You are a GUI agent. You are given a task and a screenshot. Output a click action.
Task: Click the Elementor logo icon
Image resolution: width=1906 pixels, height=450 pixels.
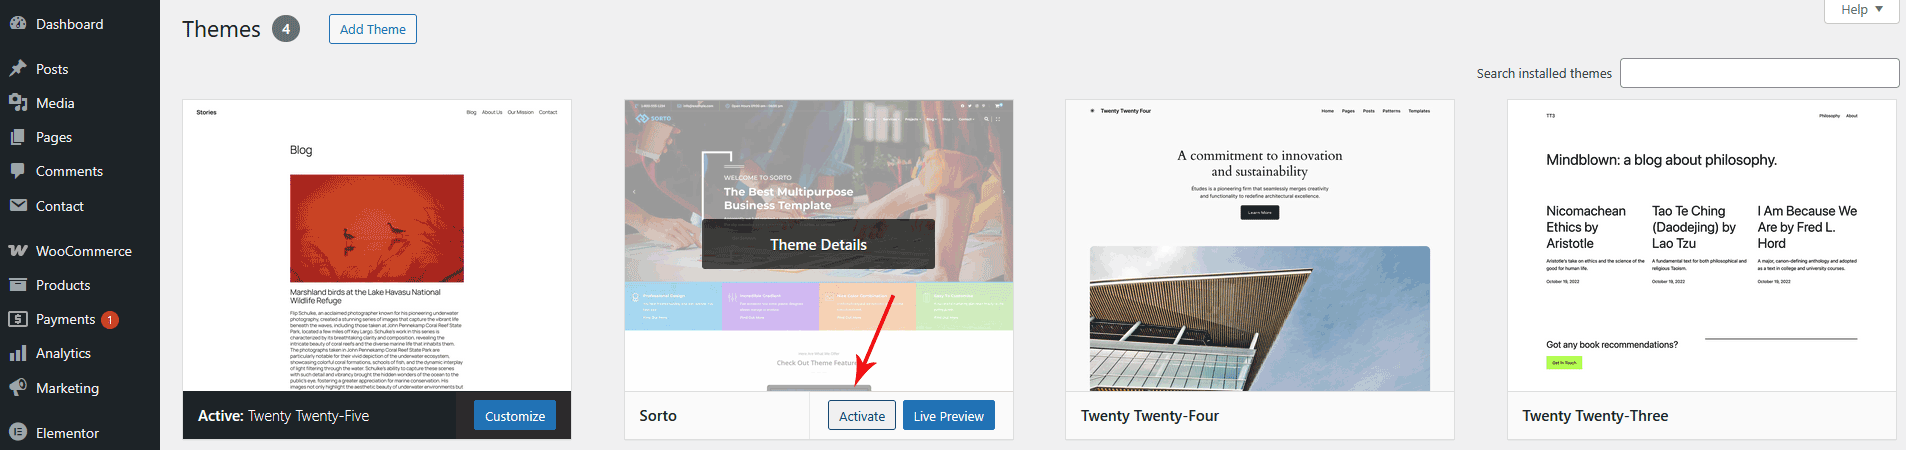(18, 433)
